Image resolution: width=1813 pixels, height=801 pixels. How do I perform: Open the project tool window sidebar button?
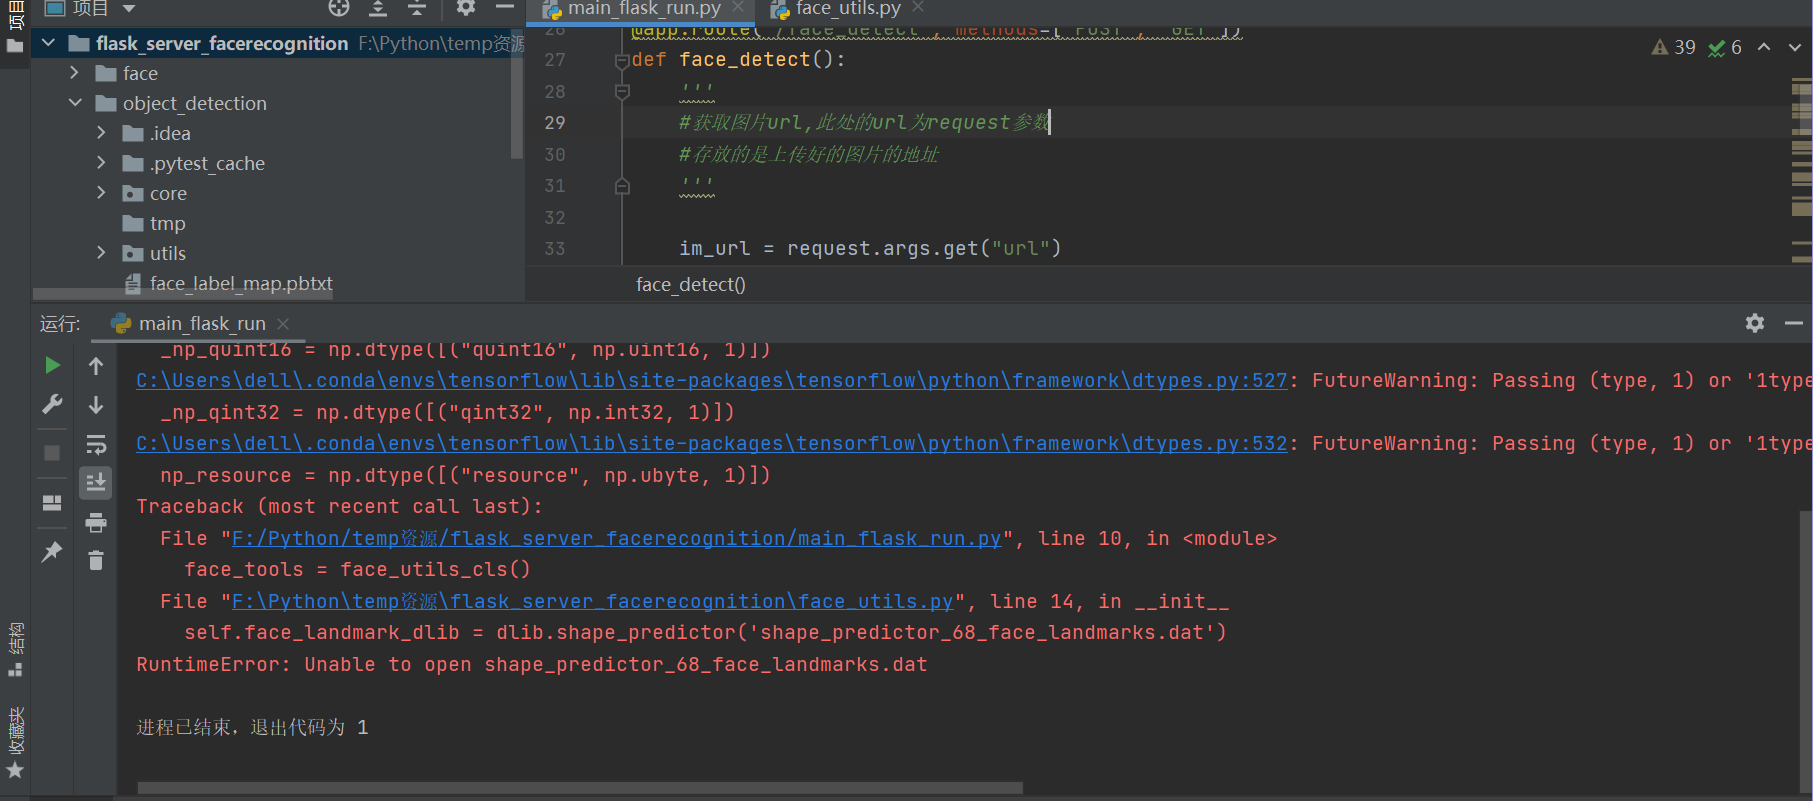15,27
